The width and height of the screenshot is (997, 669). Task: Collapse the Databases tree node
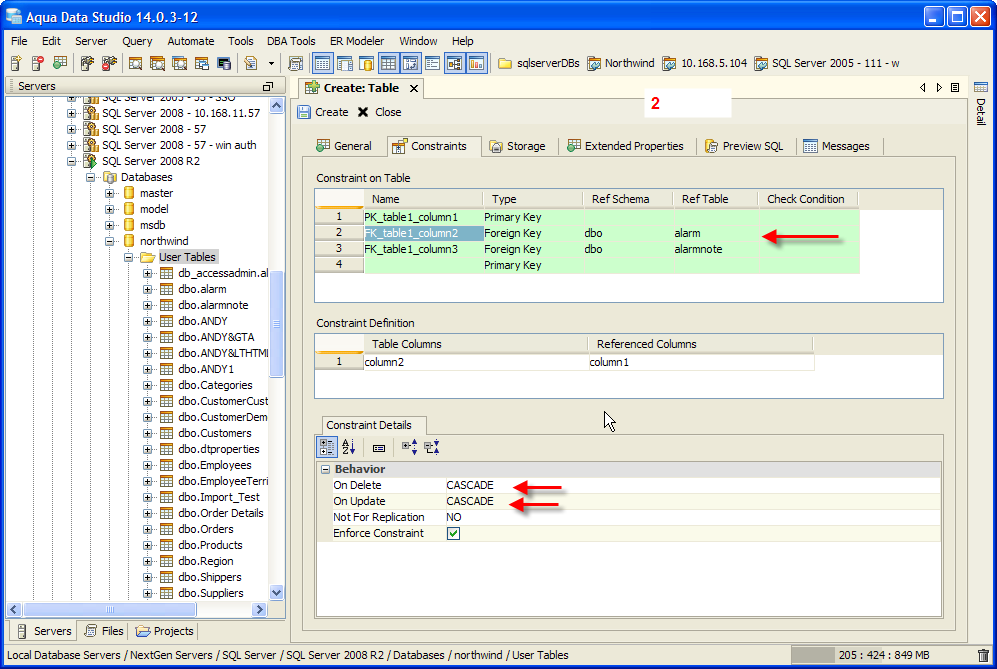[x=90, y=177]
